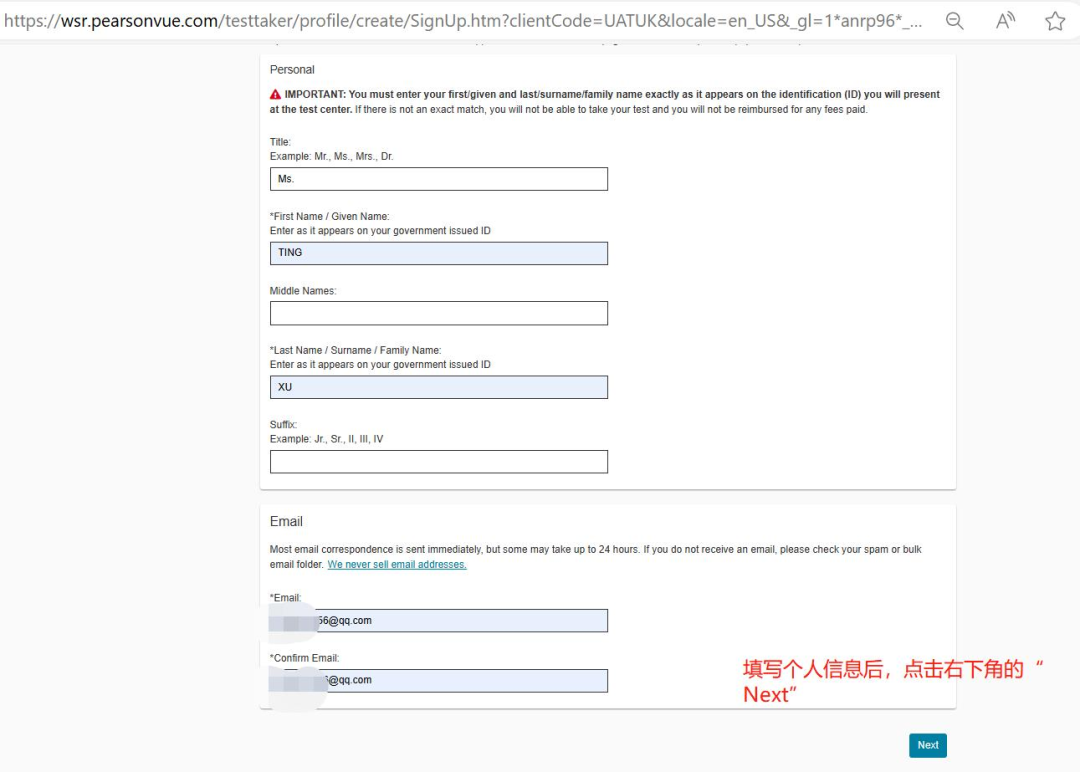1080x772 pixels.
Task: Open the browser zoom magnifier icon
Action: click(x=954, y=21)
